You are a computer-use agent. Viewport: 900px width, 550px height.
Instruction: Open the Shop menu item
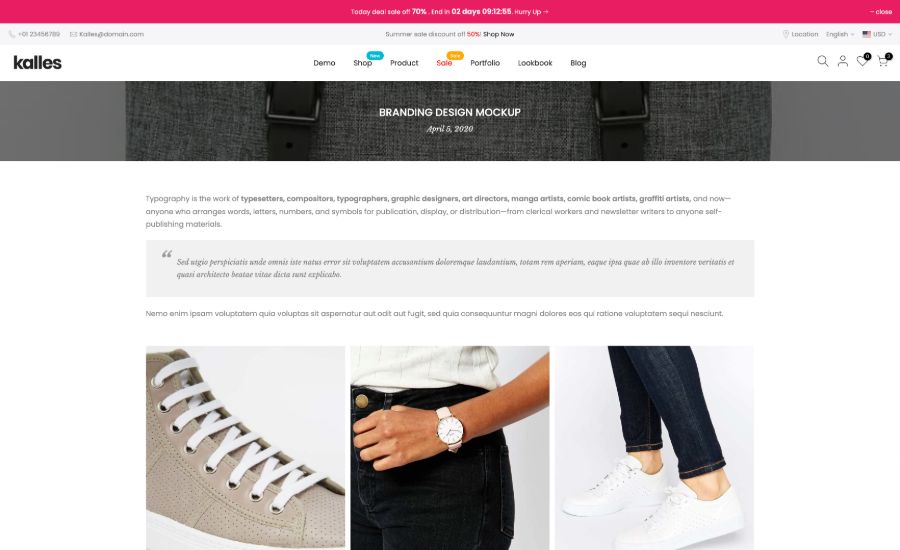(x=363, y=63)
